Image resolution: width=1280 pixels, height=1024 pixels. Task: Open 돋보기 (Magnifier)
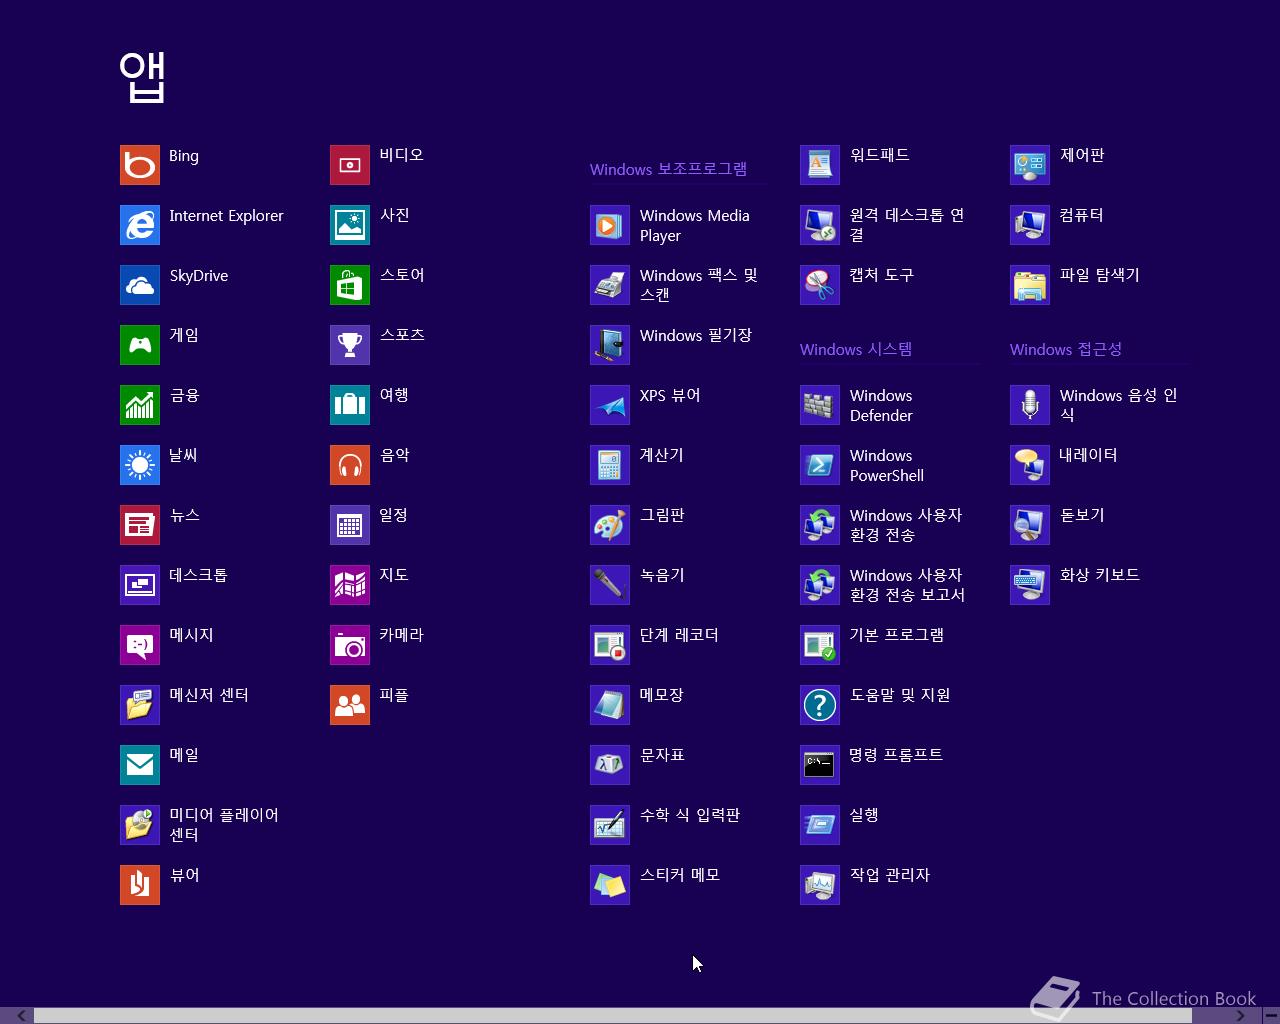coord(1058,525)
